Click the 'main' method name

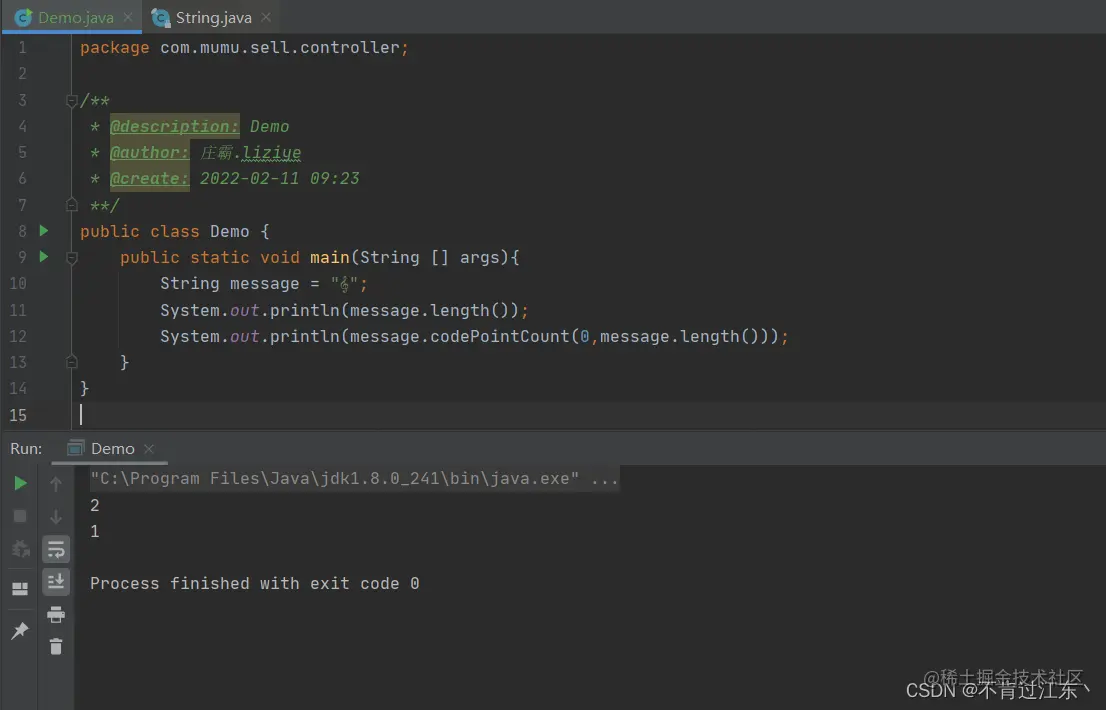[x=329, y=257]
